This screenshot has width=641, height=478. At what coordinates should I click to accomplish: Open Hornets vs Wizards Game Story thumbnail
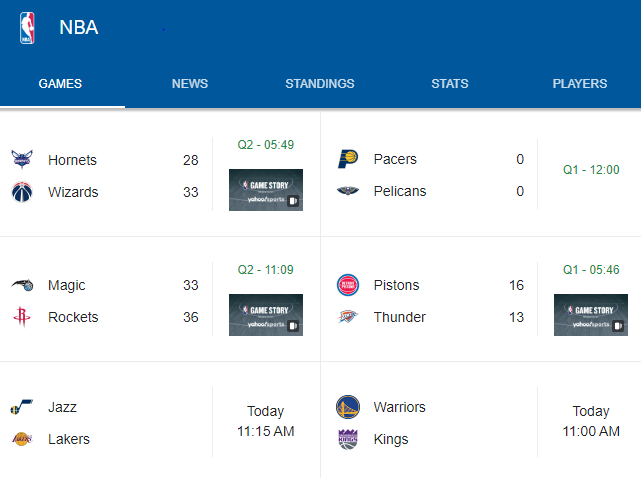(x=265, y=190)
